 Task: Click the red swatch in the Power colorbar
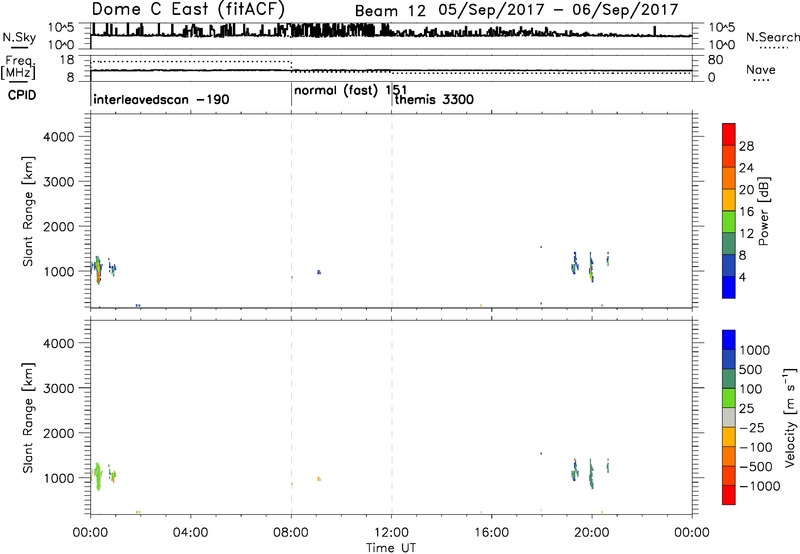click(x=729, y=134)
